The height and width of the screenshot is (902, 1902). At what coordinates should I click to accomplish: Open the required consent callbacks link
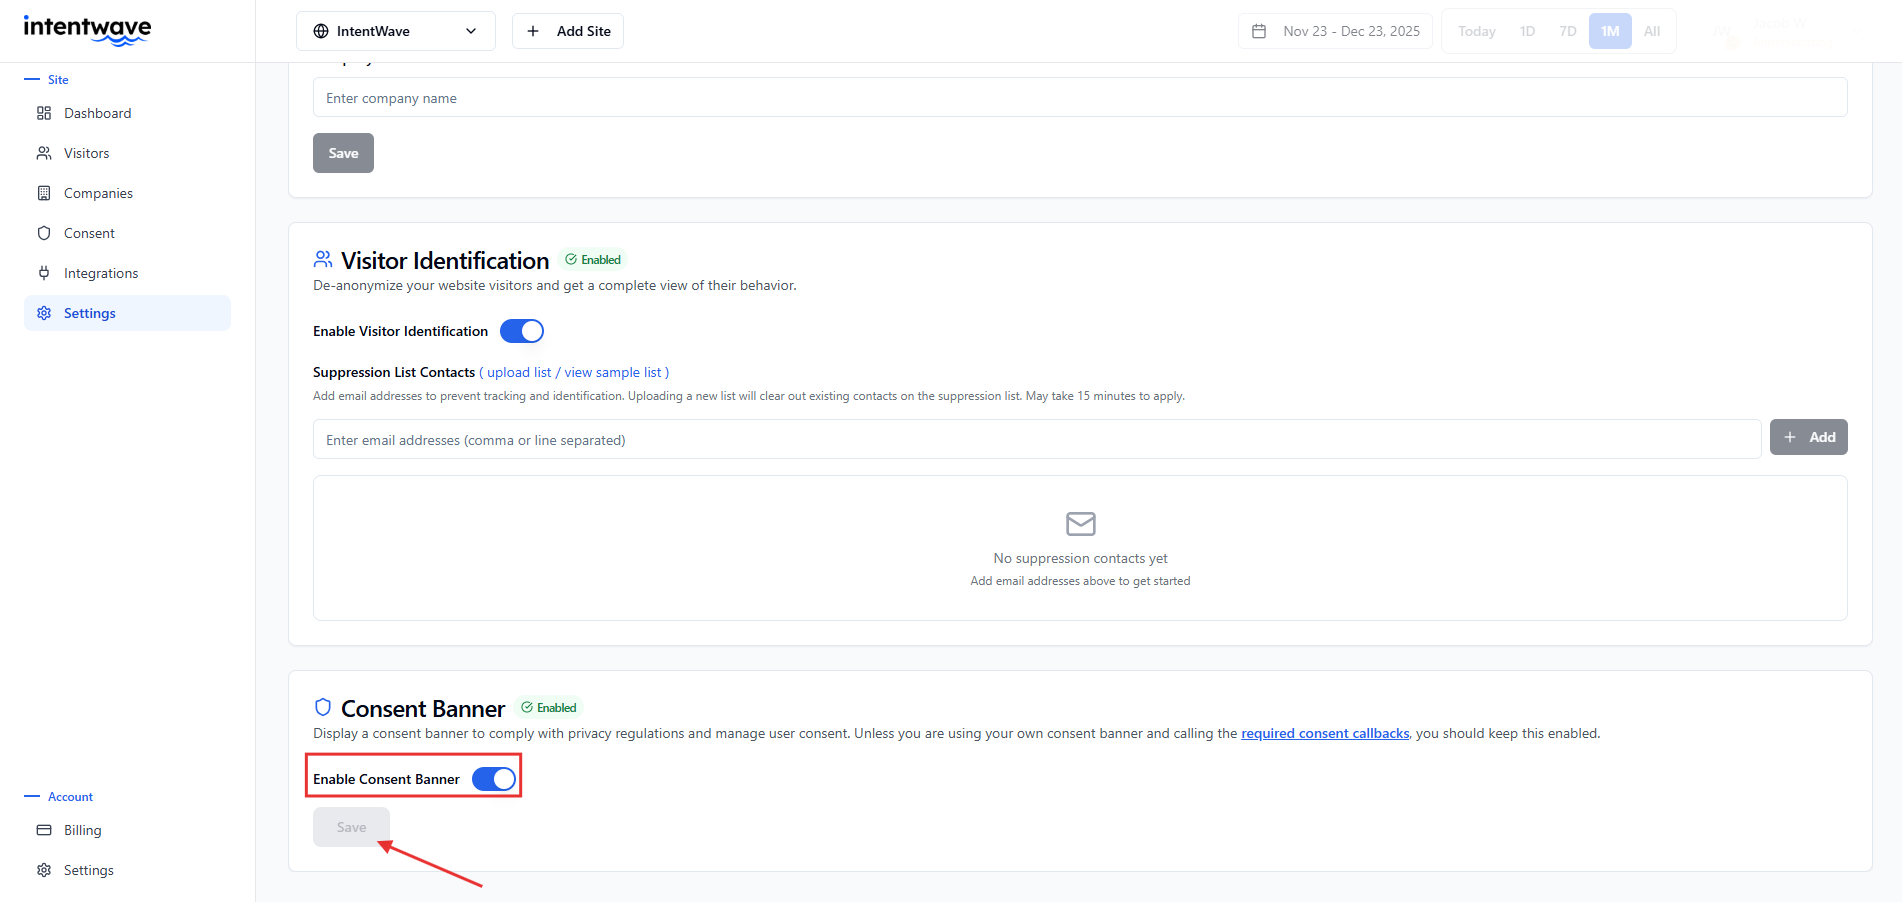point(1325,733)
